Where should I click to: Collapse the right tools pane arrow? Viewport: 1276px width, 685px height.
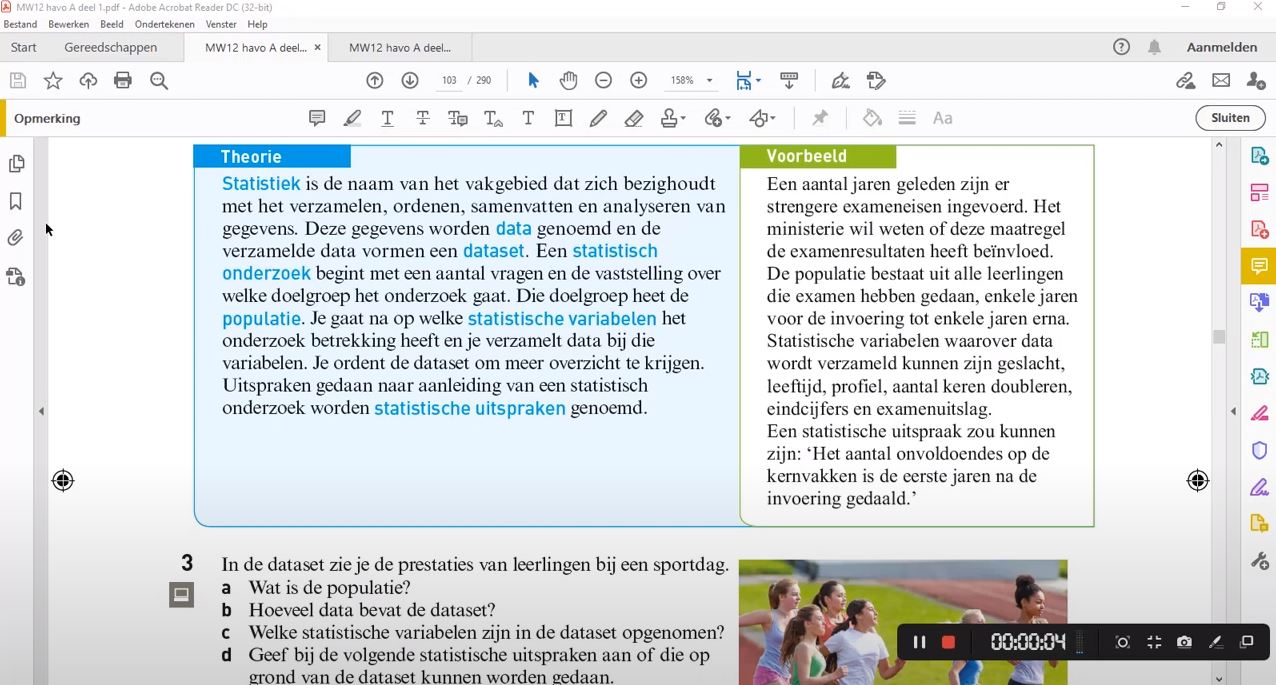[x=1233, y=411]
